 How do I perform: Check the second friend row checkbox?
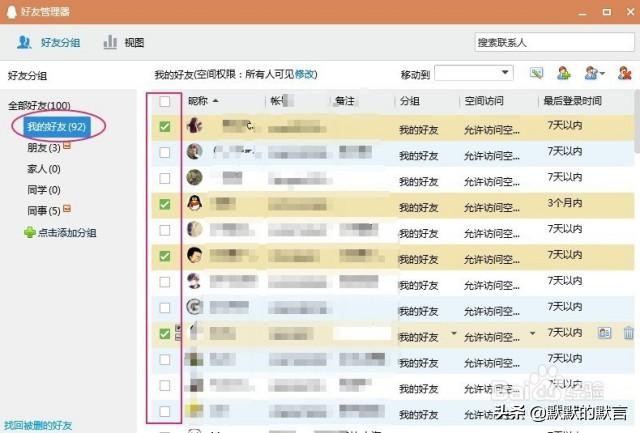click(x=165, y=152)
